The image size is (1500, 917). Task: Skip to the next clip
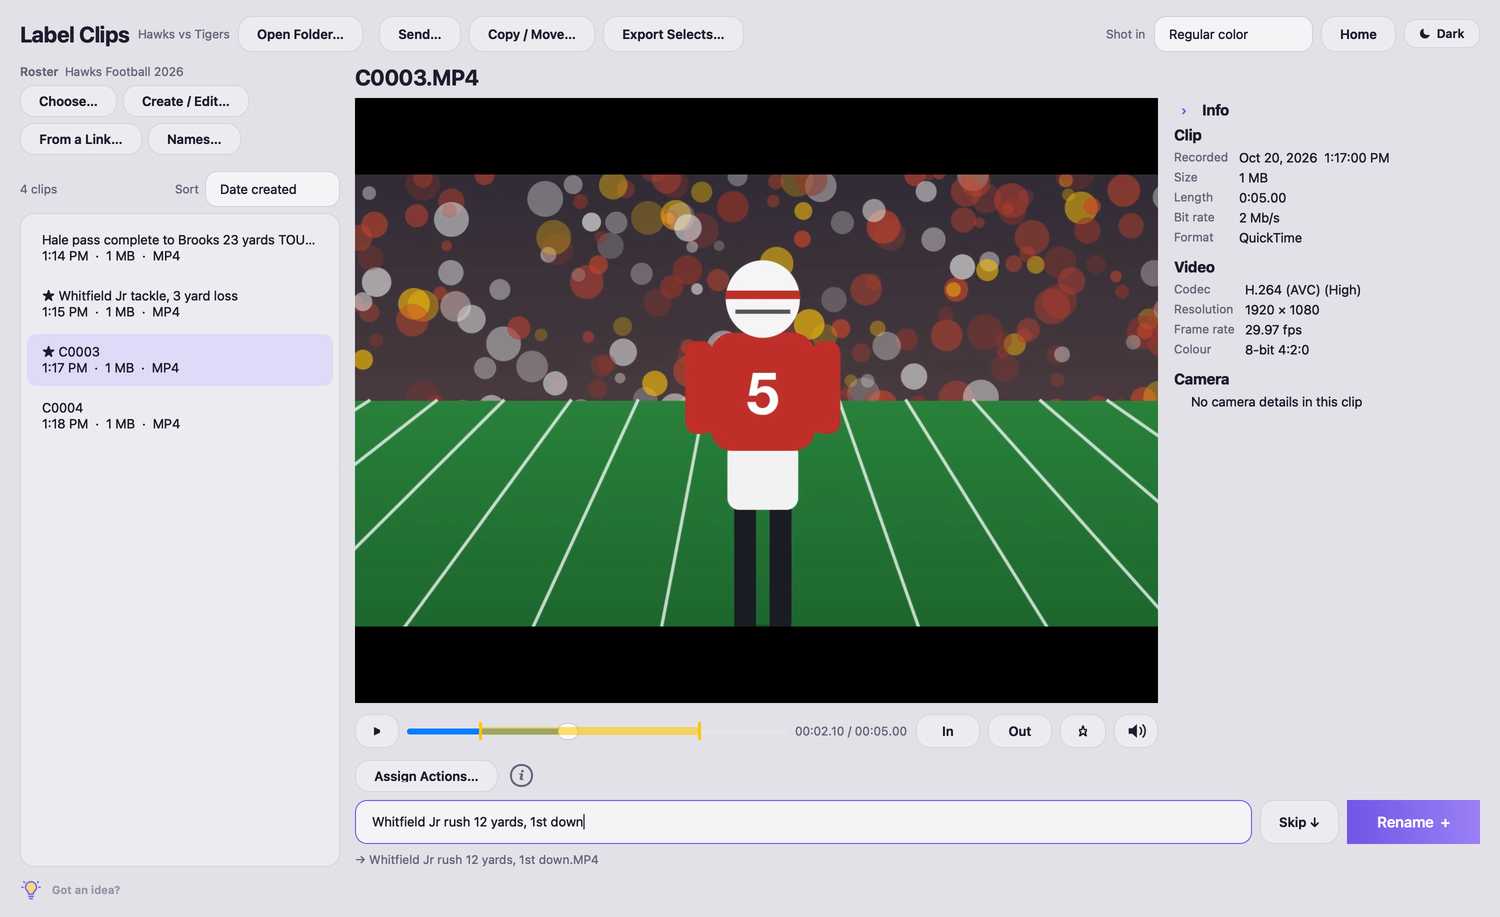(x=1299, y=822)
